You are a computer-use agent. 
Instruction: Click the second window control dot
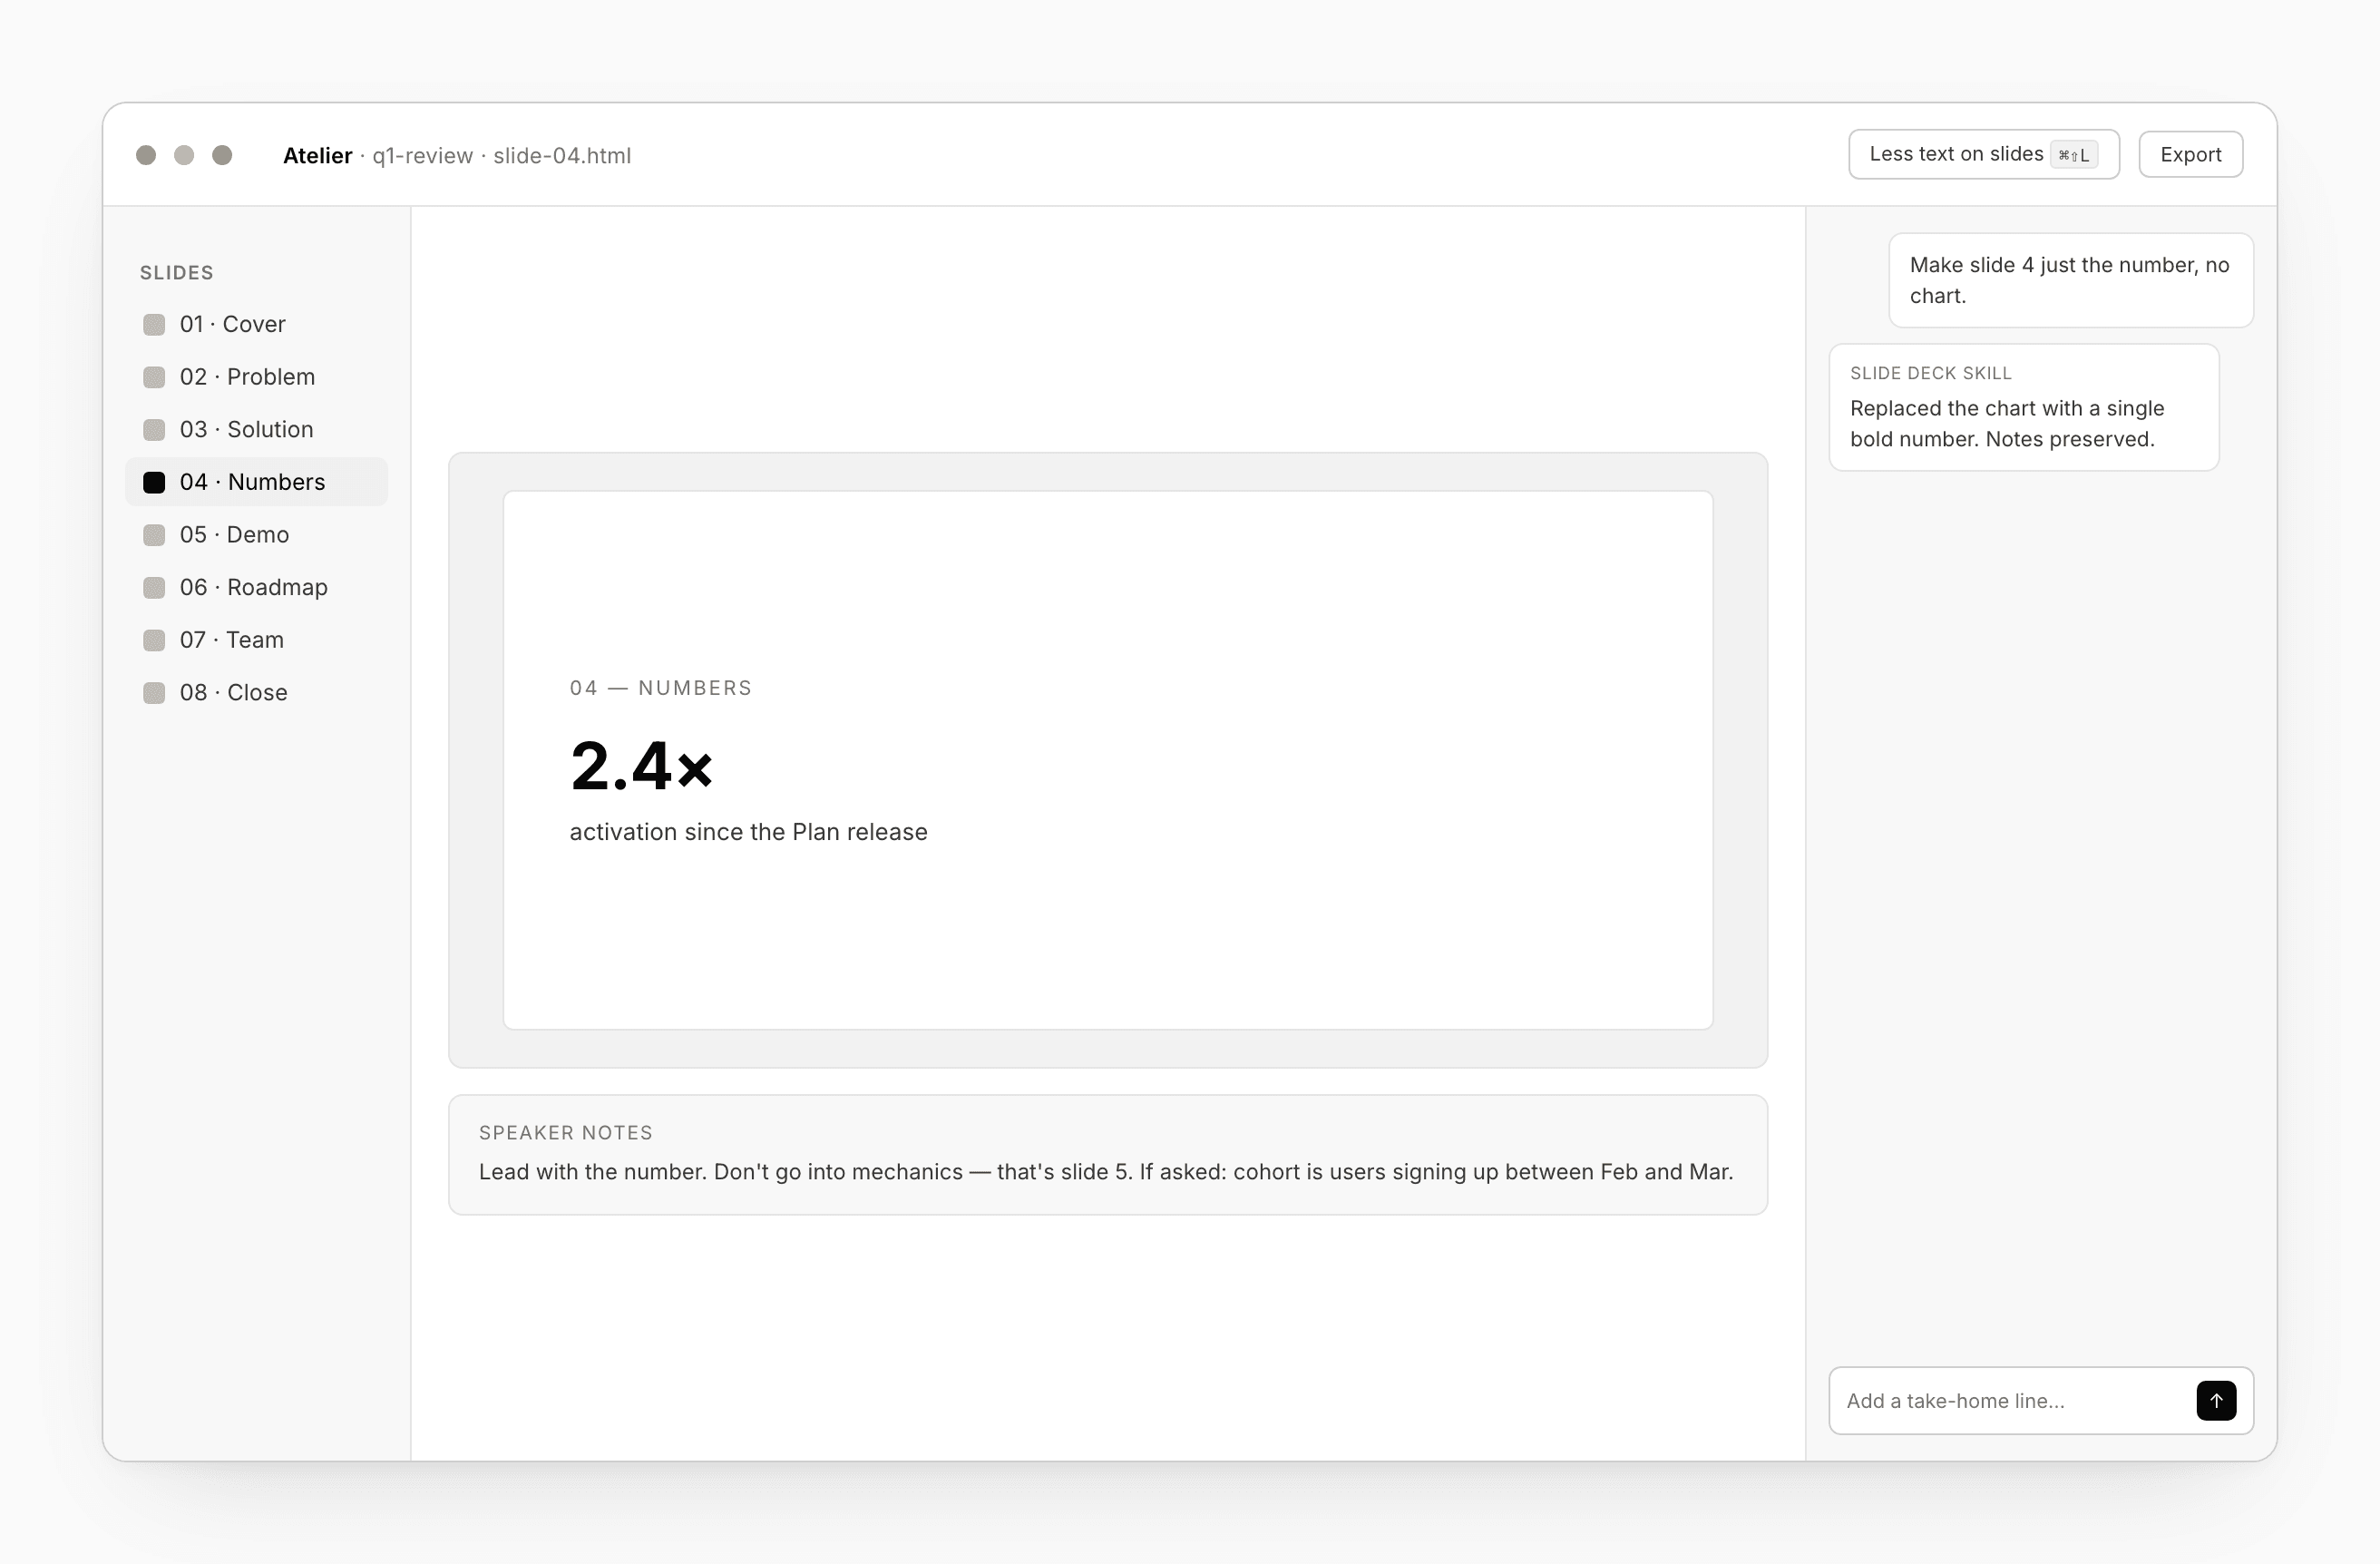184,155
